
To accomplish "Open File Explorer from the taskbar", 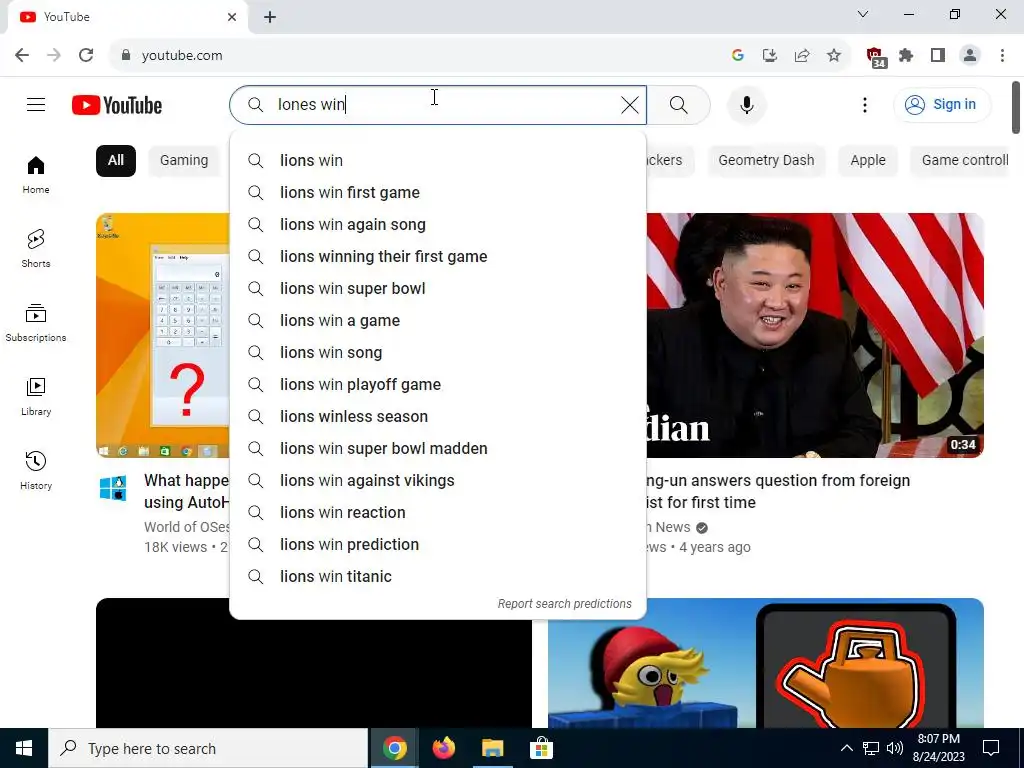I will pyautogui.click(x=492, y=748).
